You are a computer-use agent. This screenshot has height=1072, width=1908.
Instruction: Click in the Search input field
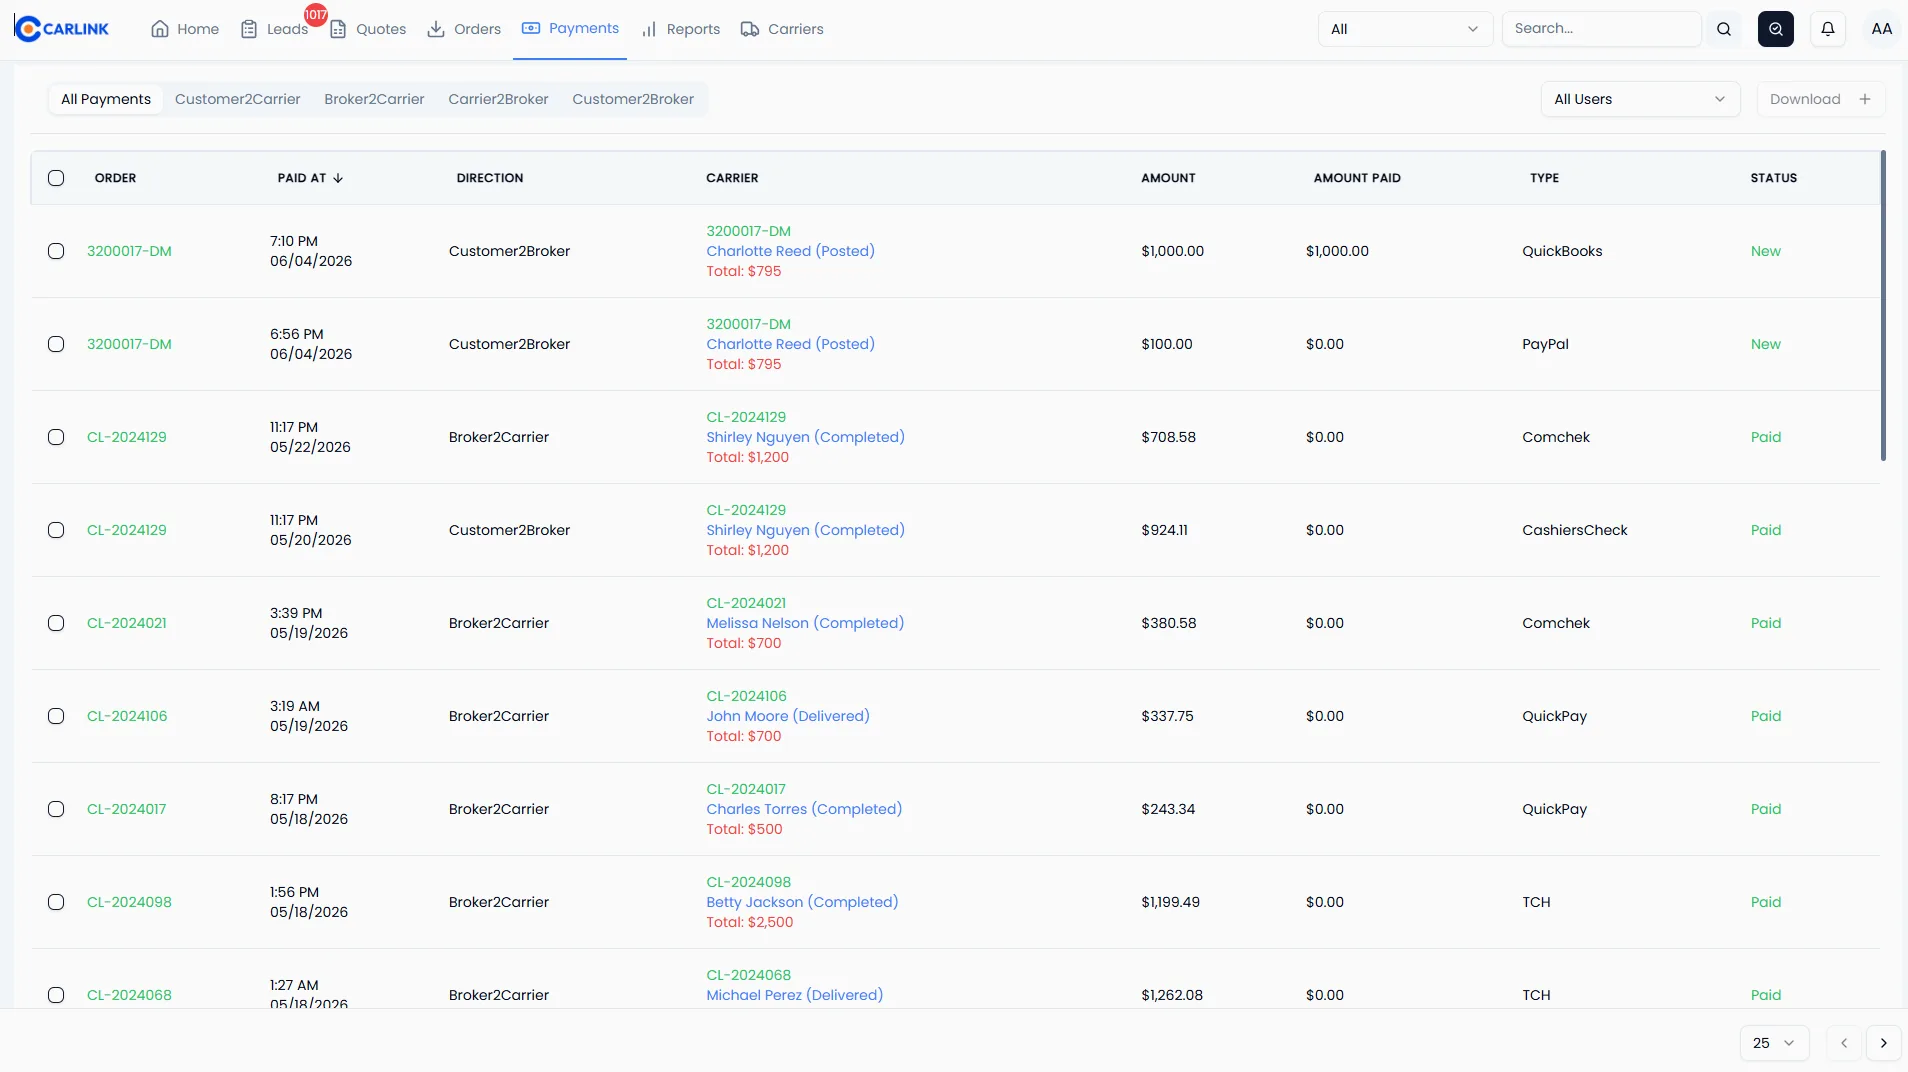point(1601,29)
